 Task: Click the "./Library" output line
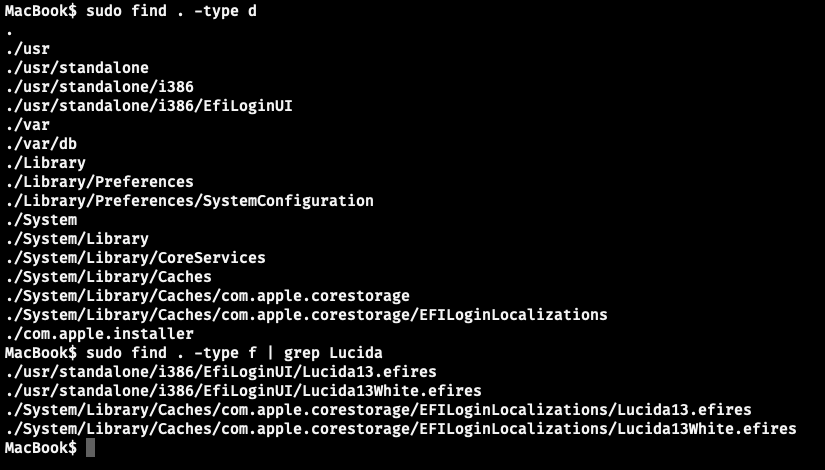(45, 163)
